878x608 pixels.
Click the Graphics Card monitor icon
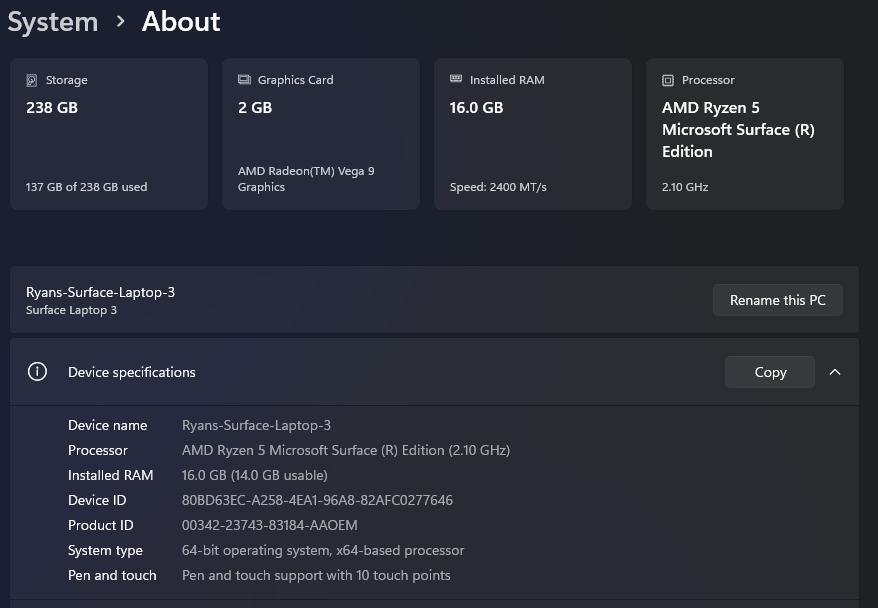click(244, 80)
